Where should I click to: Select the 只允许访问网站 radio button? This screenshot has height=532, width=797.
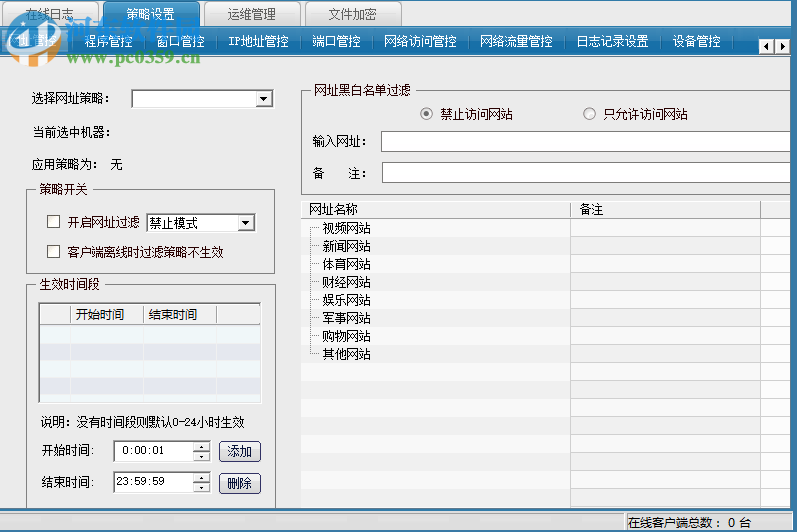click(x=589, y=114)
